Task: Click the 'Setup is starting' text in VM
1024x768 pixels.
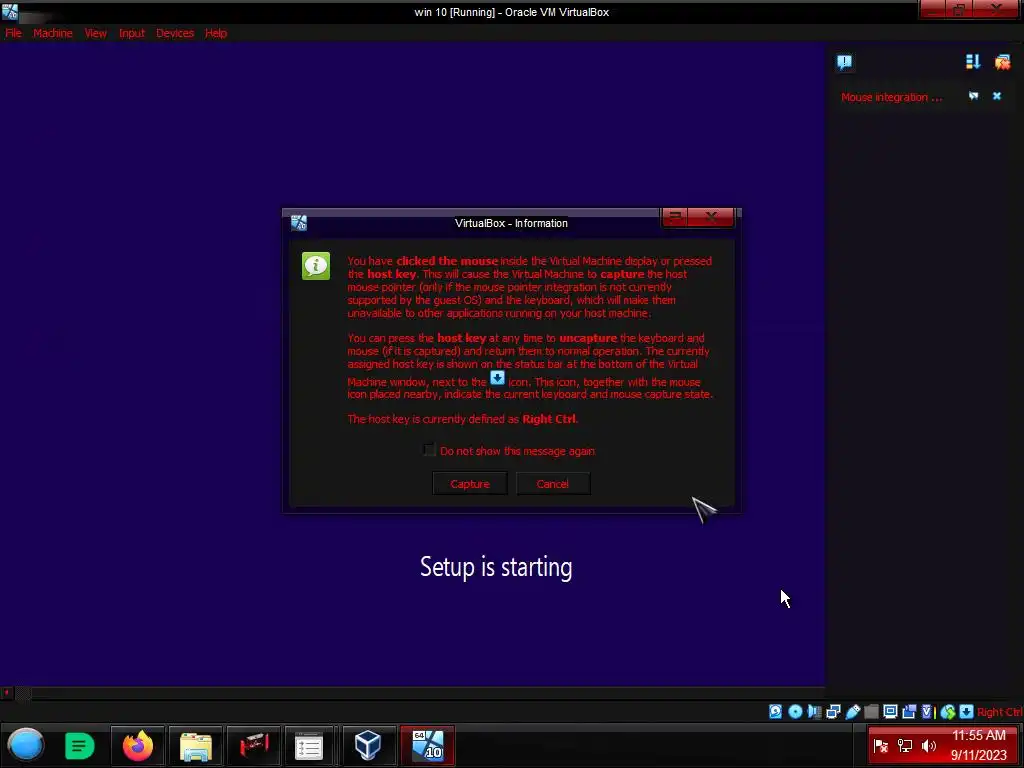Action: (496, 567)
